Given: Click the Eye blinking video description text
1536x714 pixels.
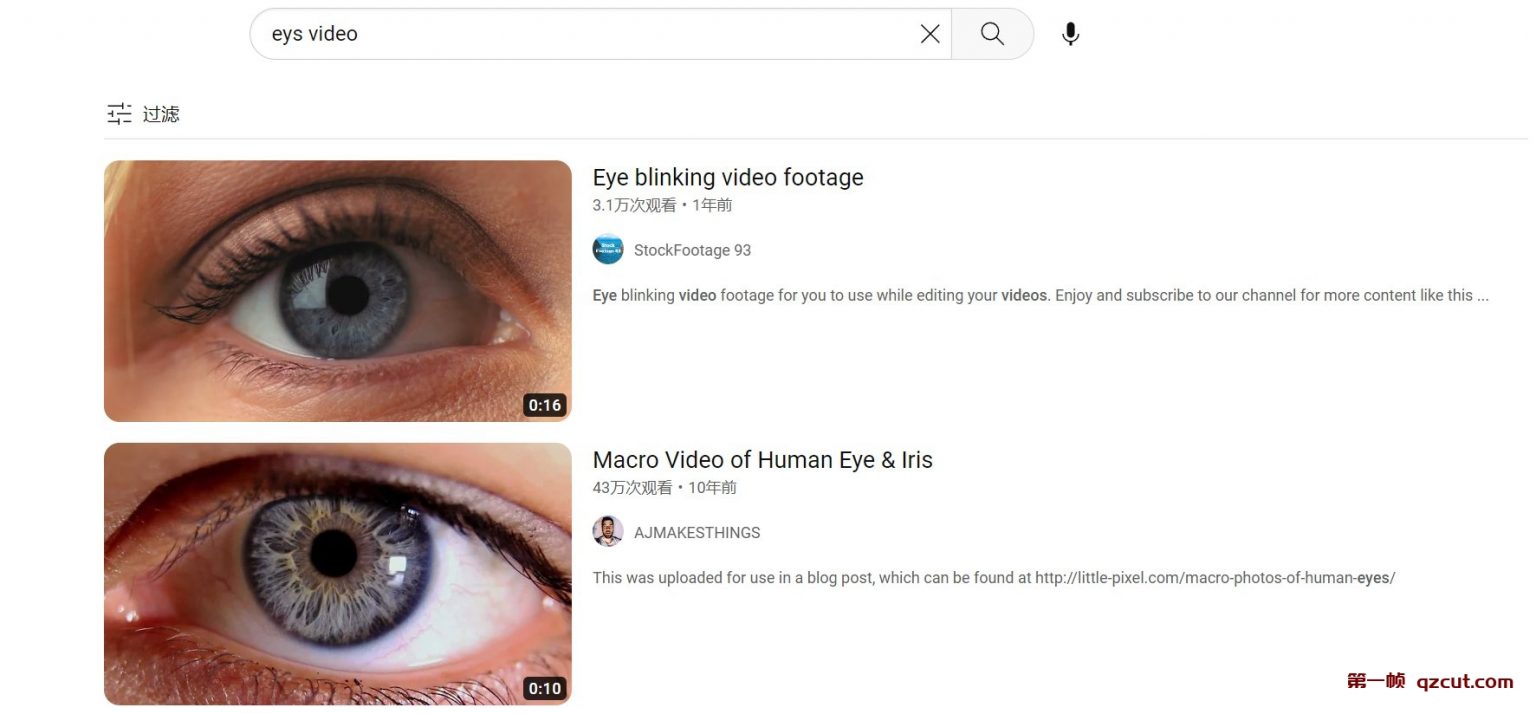Looking at the screenshot, I should pos(1040,295).
